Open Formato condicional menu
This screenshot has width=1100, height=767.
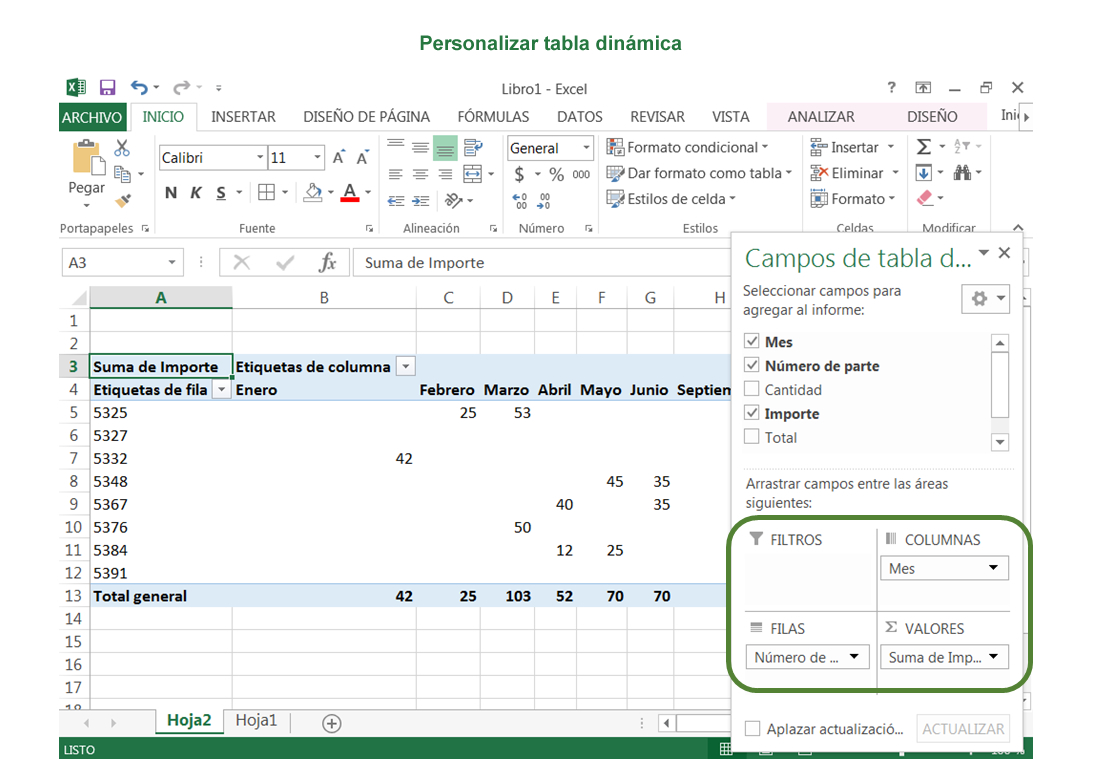coord(688,147)
